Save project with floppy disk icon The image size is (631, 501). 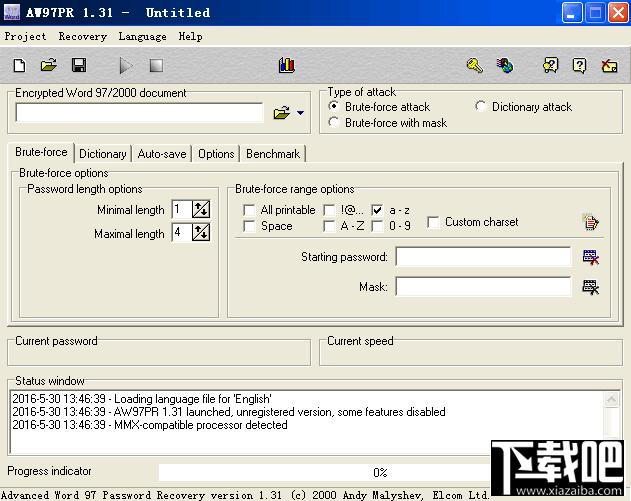[79, 65]
